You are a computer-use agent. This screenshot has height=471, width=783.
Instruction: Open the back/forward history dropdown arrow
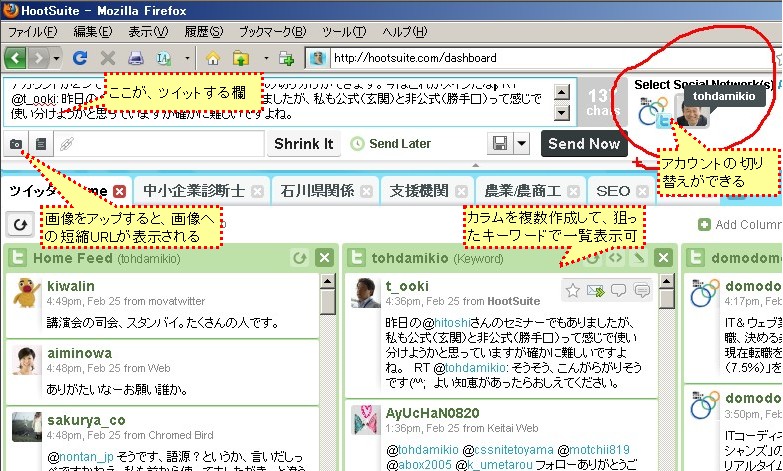tap(55, 59)
